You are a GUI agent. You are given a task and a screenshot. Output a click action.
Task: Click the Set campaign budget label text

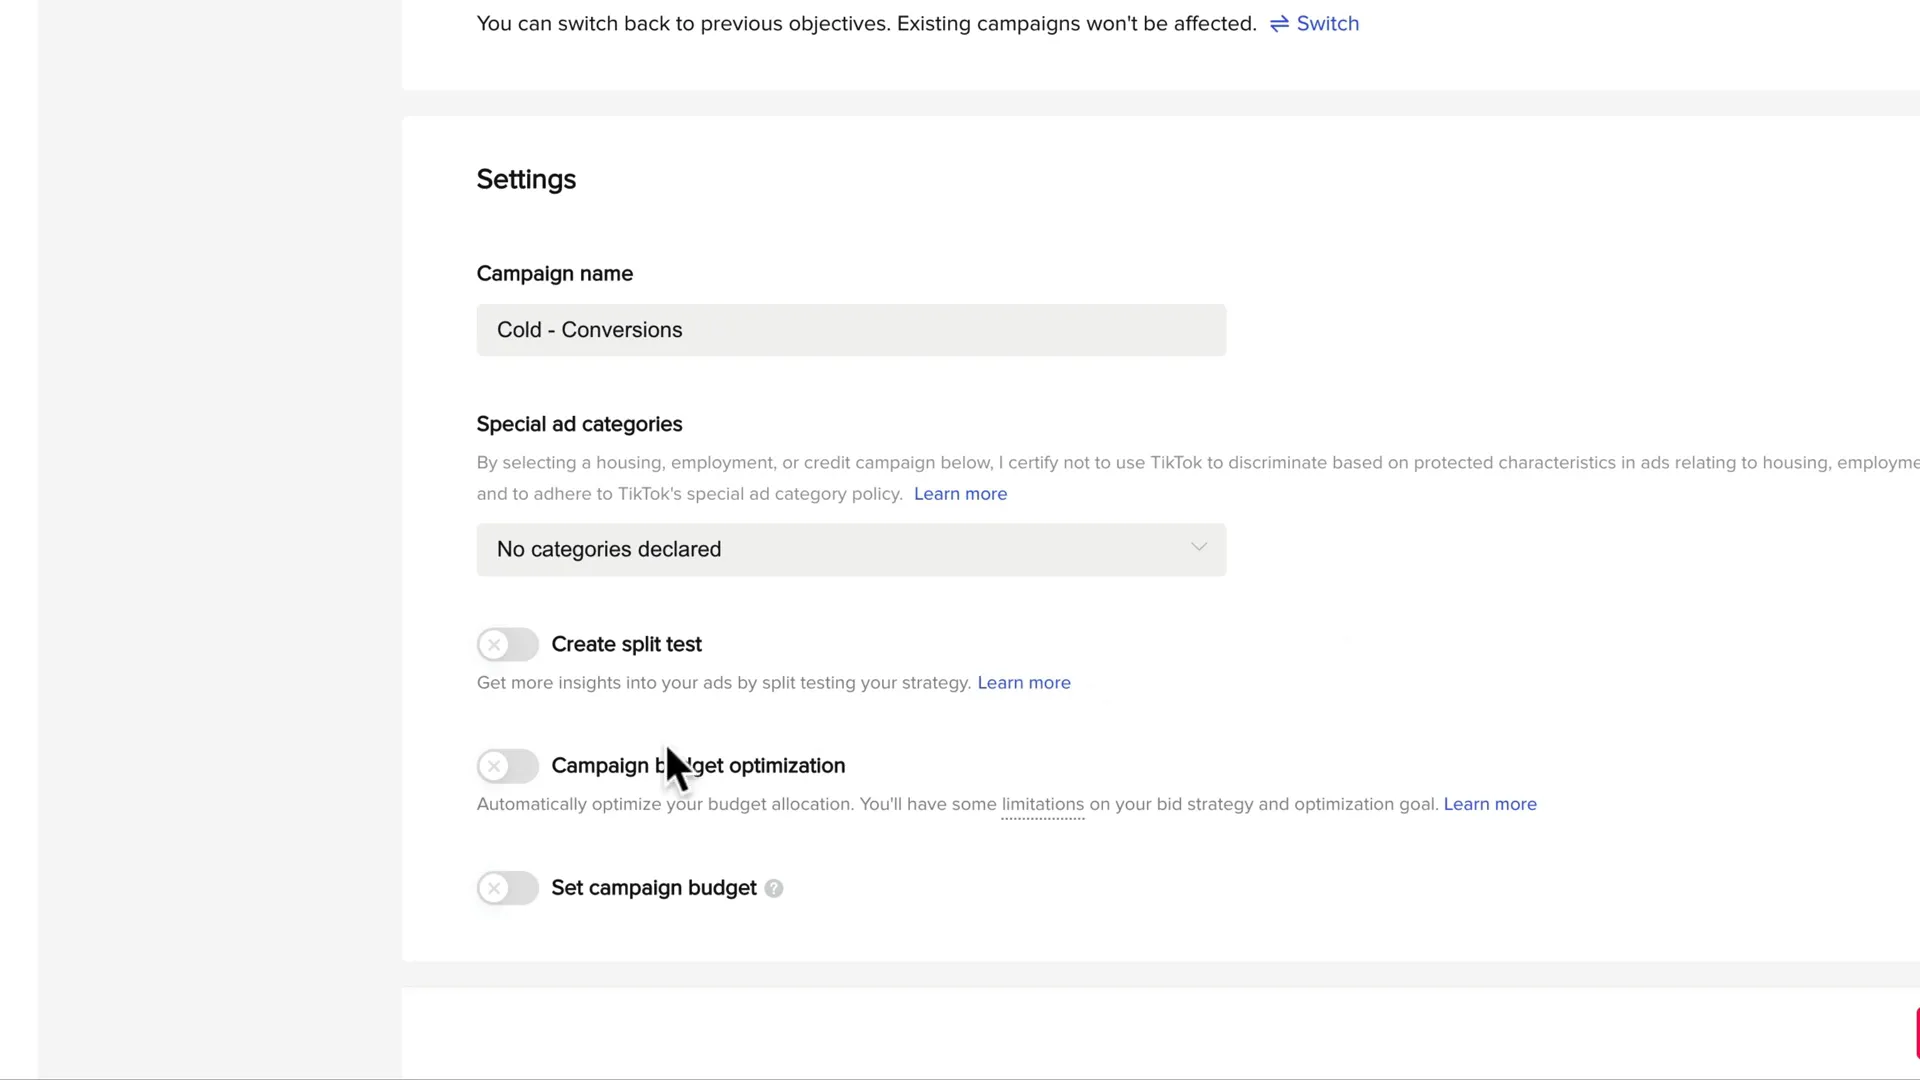[x=653, y=888]
